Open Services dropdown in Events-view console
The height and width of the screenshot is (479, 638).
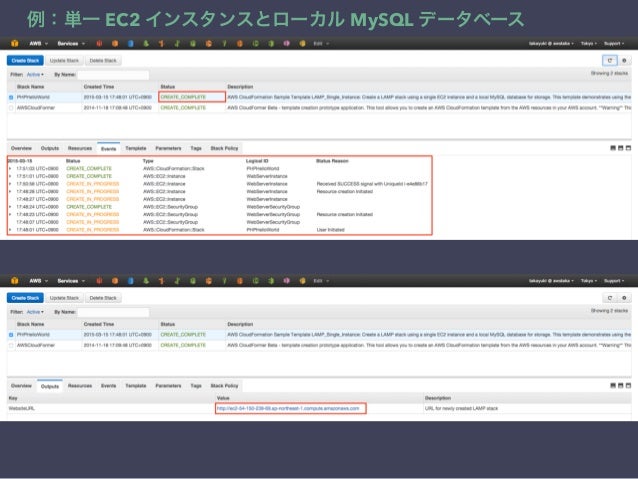coord(71,44)
